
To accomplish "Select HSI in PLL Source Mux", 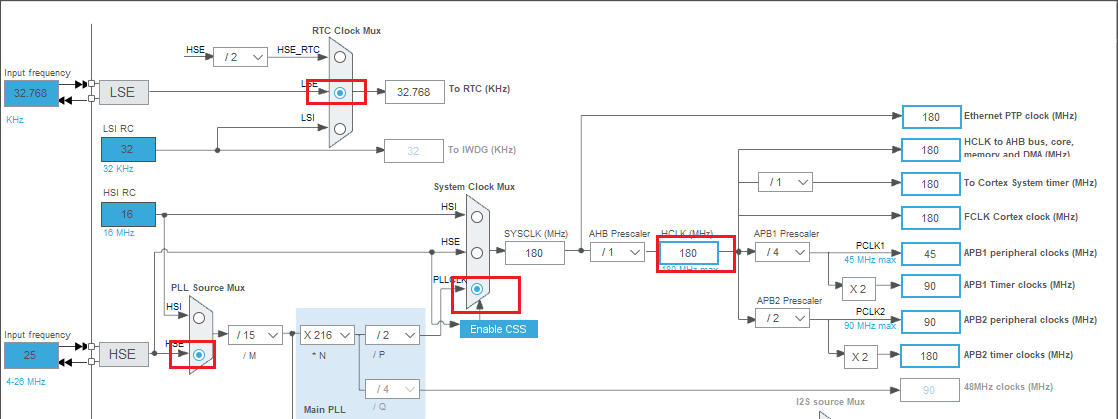I will tap(200, 318).
